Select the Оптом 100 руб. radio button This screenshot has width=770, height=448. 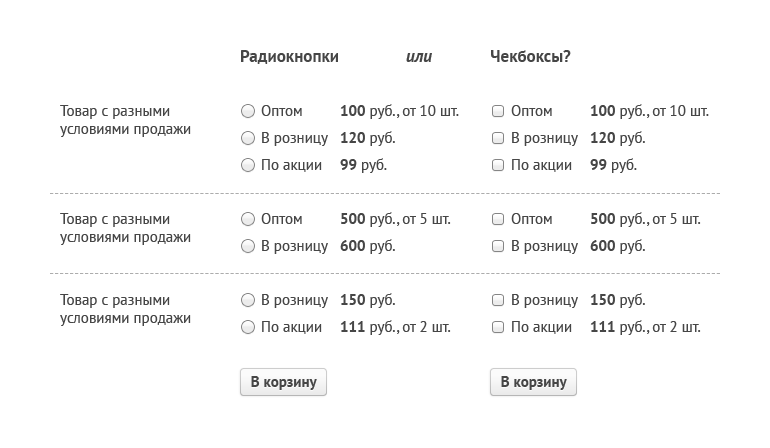click(248, 111)
